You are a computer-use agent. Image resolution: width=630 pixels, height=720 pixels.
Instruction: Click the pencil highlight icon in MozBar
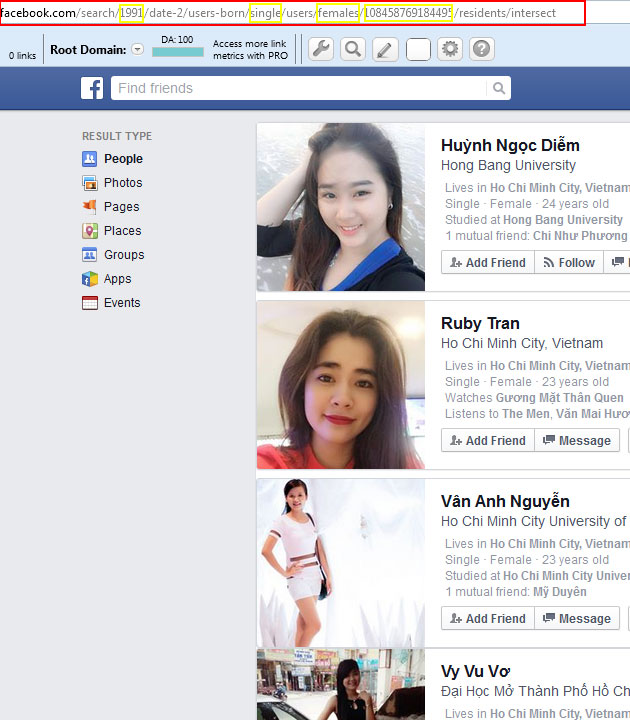click(385, 49)
